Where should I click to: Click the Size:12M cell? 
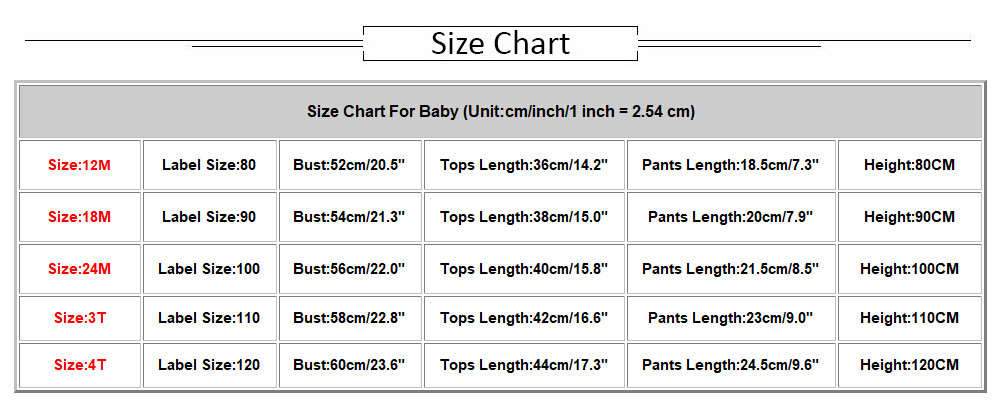pos(80,165)
